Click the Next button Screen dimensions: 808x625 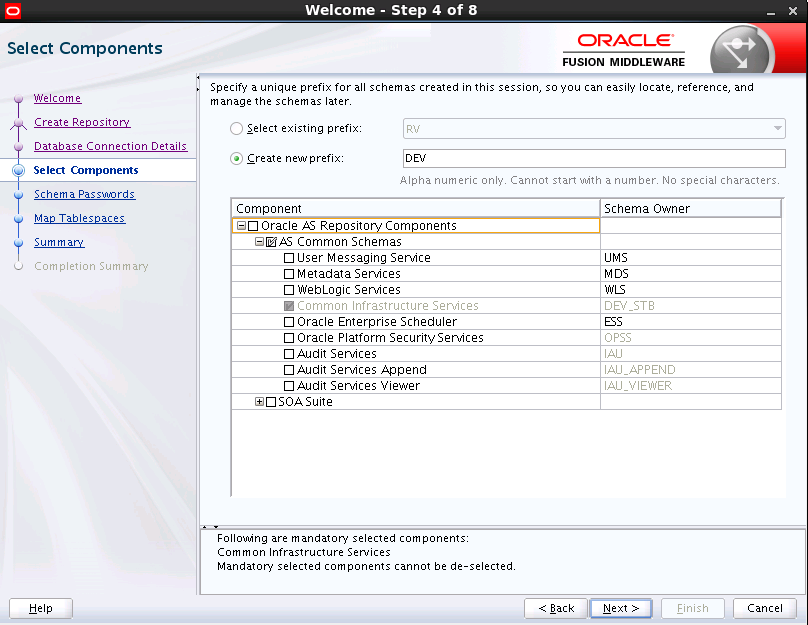click(x=621, y=608)
